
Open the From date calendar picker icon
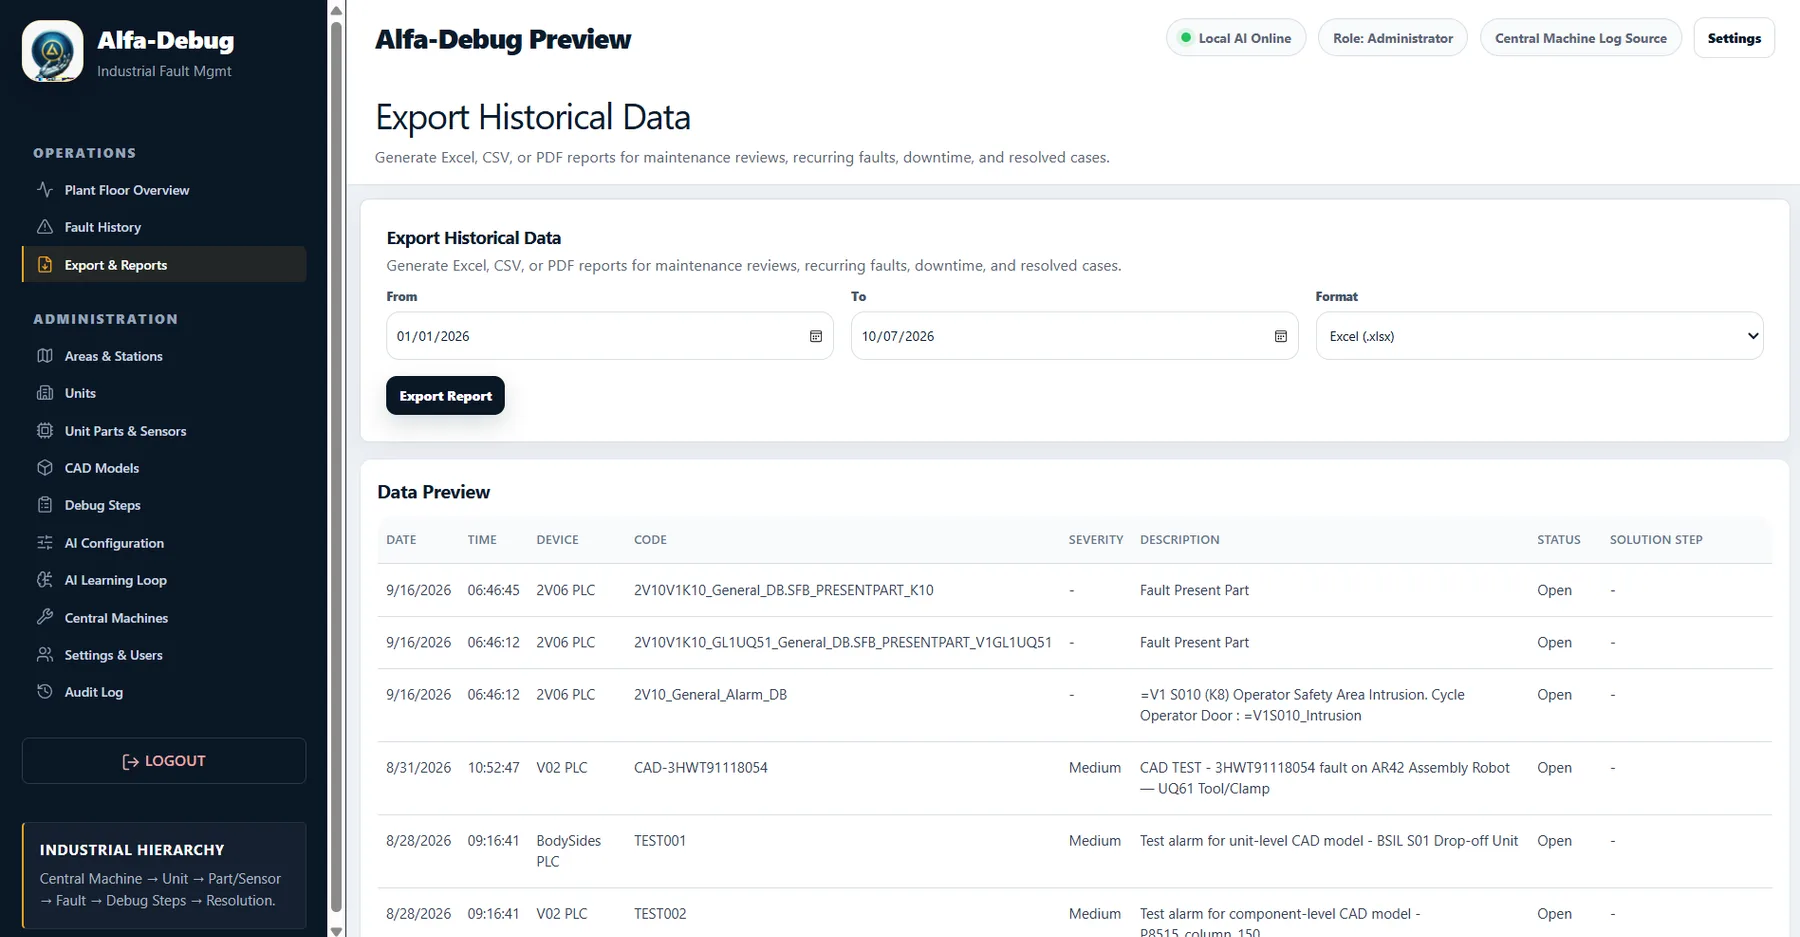(x=816, y=336)
